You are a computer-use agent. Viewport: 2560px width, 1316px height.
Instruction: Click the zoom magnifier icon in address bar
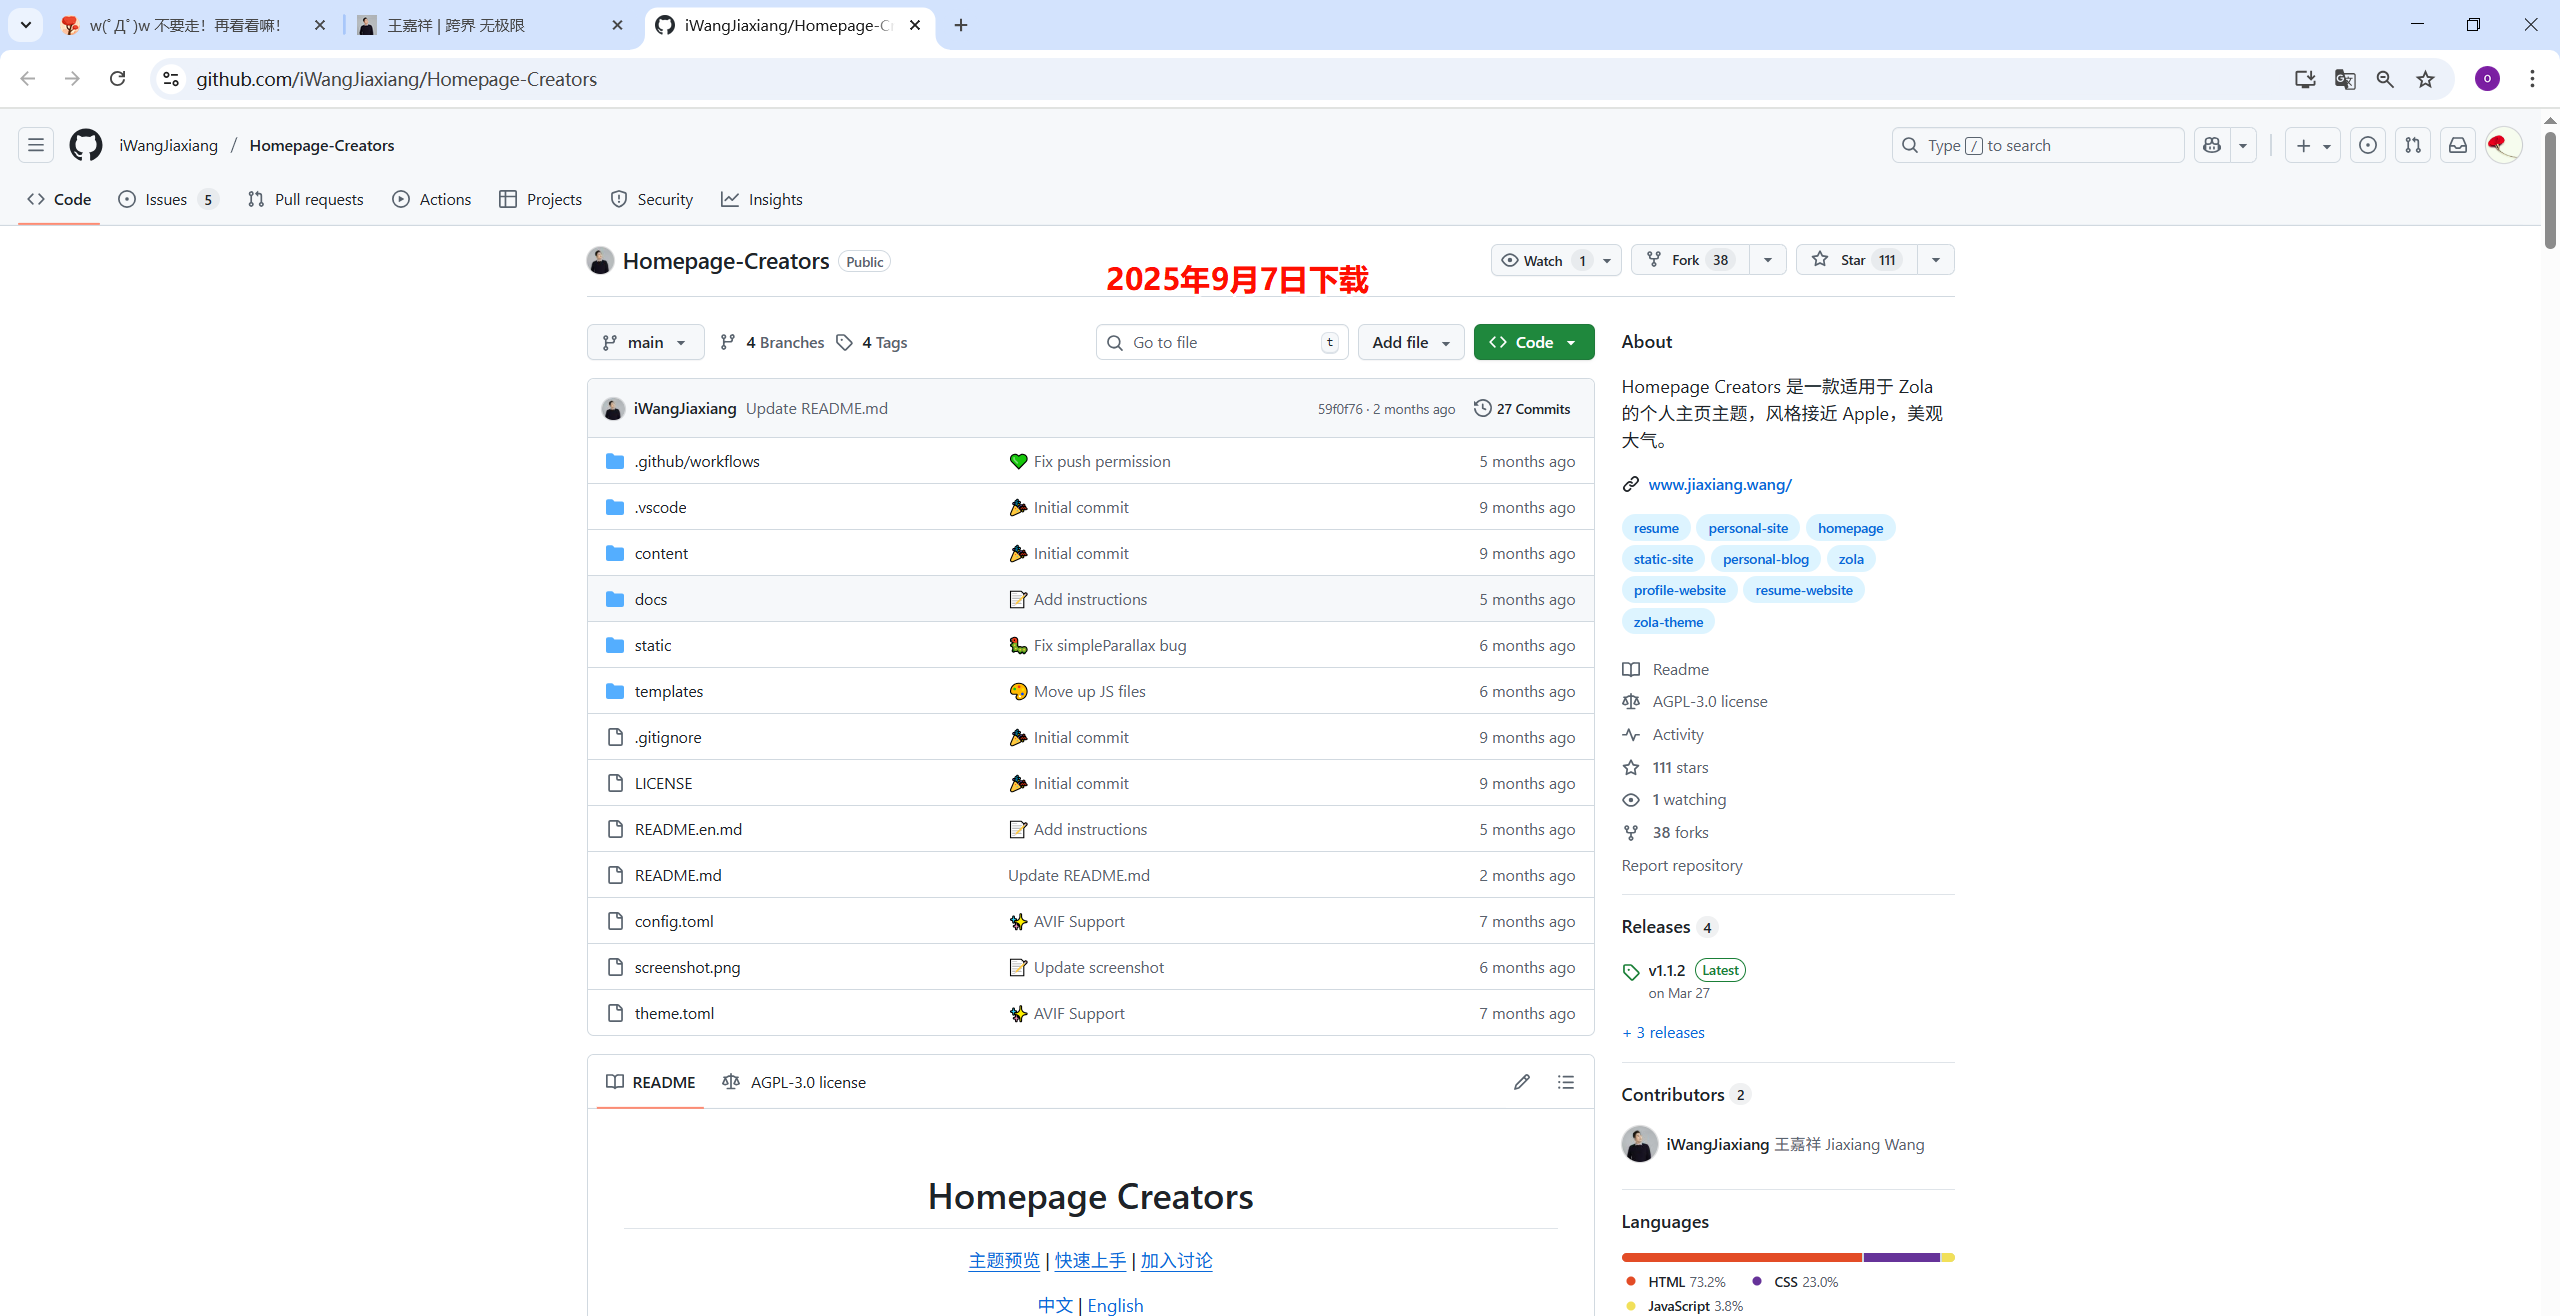tap(2385, 79)
